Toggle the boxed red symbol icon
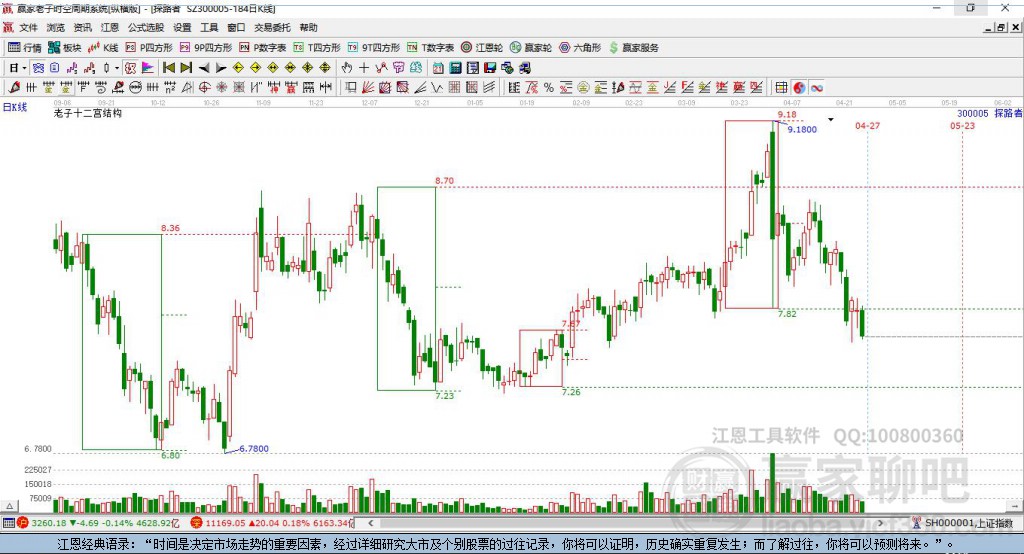This screenshot has width=1024, height=554. click(130, 68)
